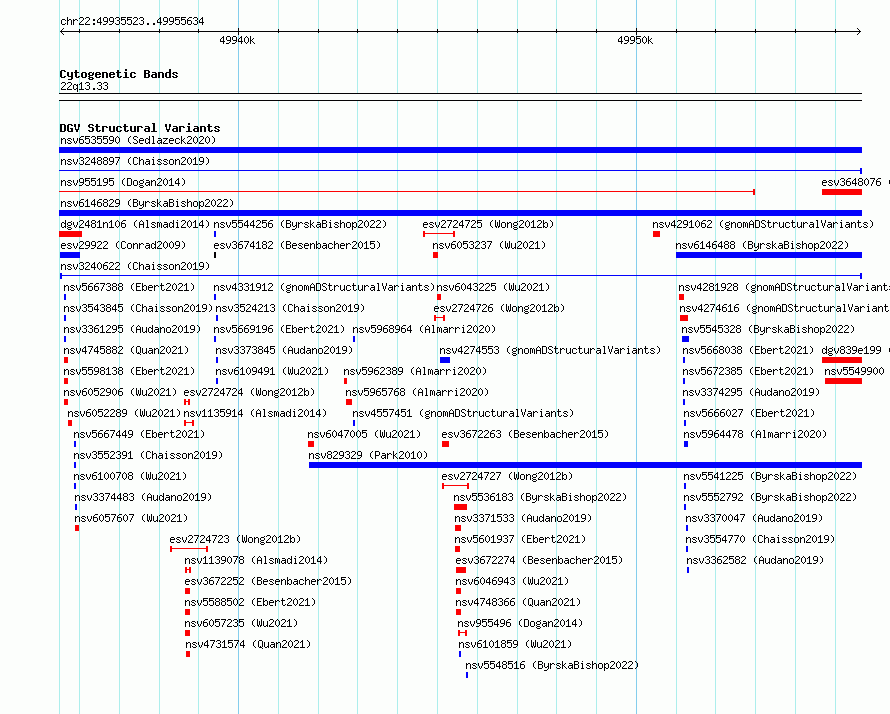Click the nsv6535590 (Sedlazeck2020) variant label
The height and width of the screenshot is (714, 890).
[138, 140]
